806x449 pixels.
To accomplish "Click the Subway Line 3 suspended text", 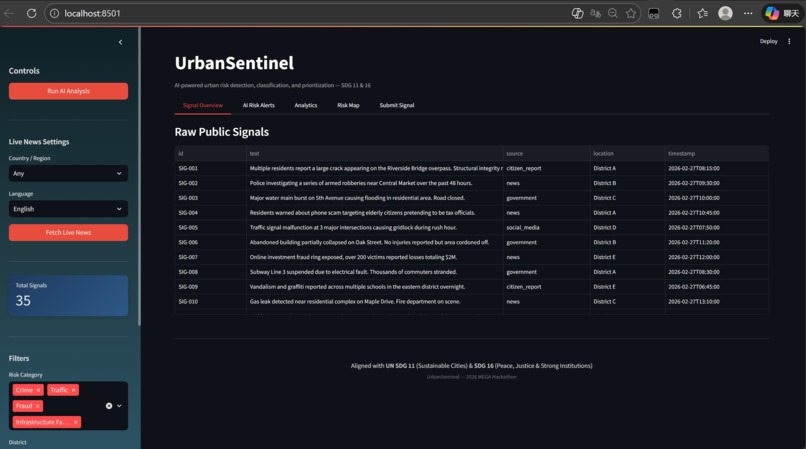I will point(353,272).
